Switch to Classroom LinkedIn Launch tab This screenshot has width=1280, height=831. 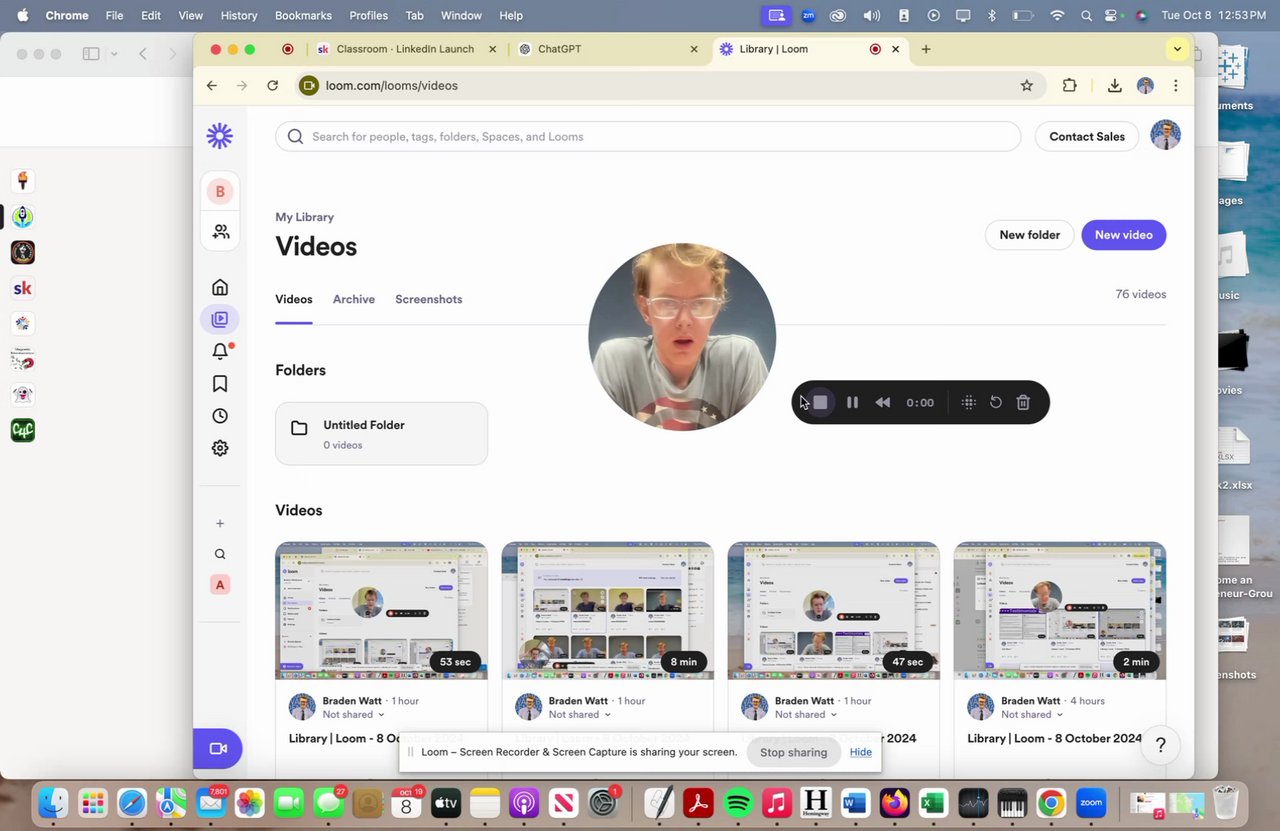pyautogui.click(x=405, y=49)
